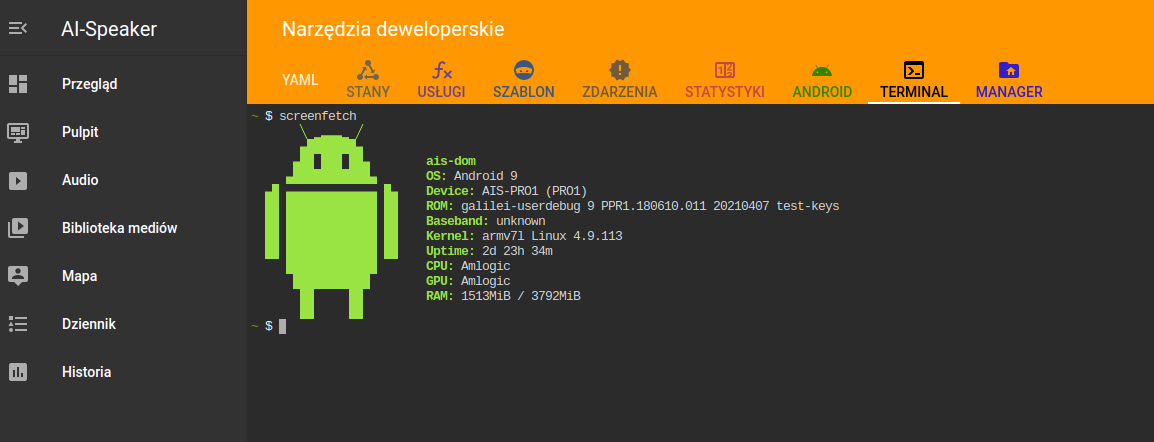Select the SZABLON template tab
This screenshot has width=1154, height=442.
point(524,80)
